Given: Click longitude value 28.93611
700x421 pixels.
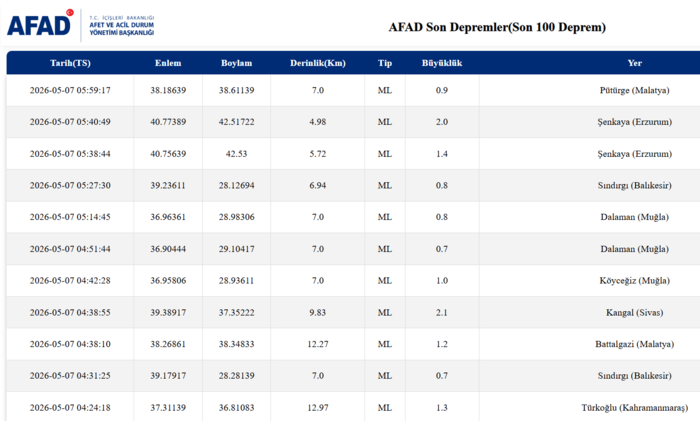Looking at the screenshot, I should coord(236,280).
